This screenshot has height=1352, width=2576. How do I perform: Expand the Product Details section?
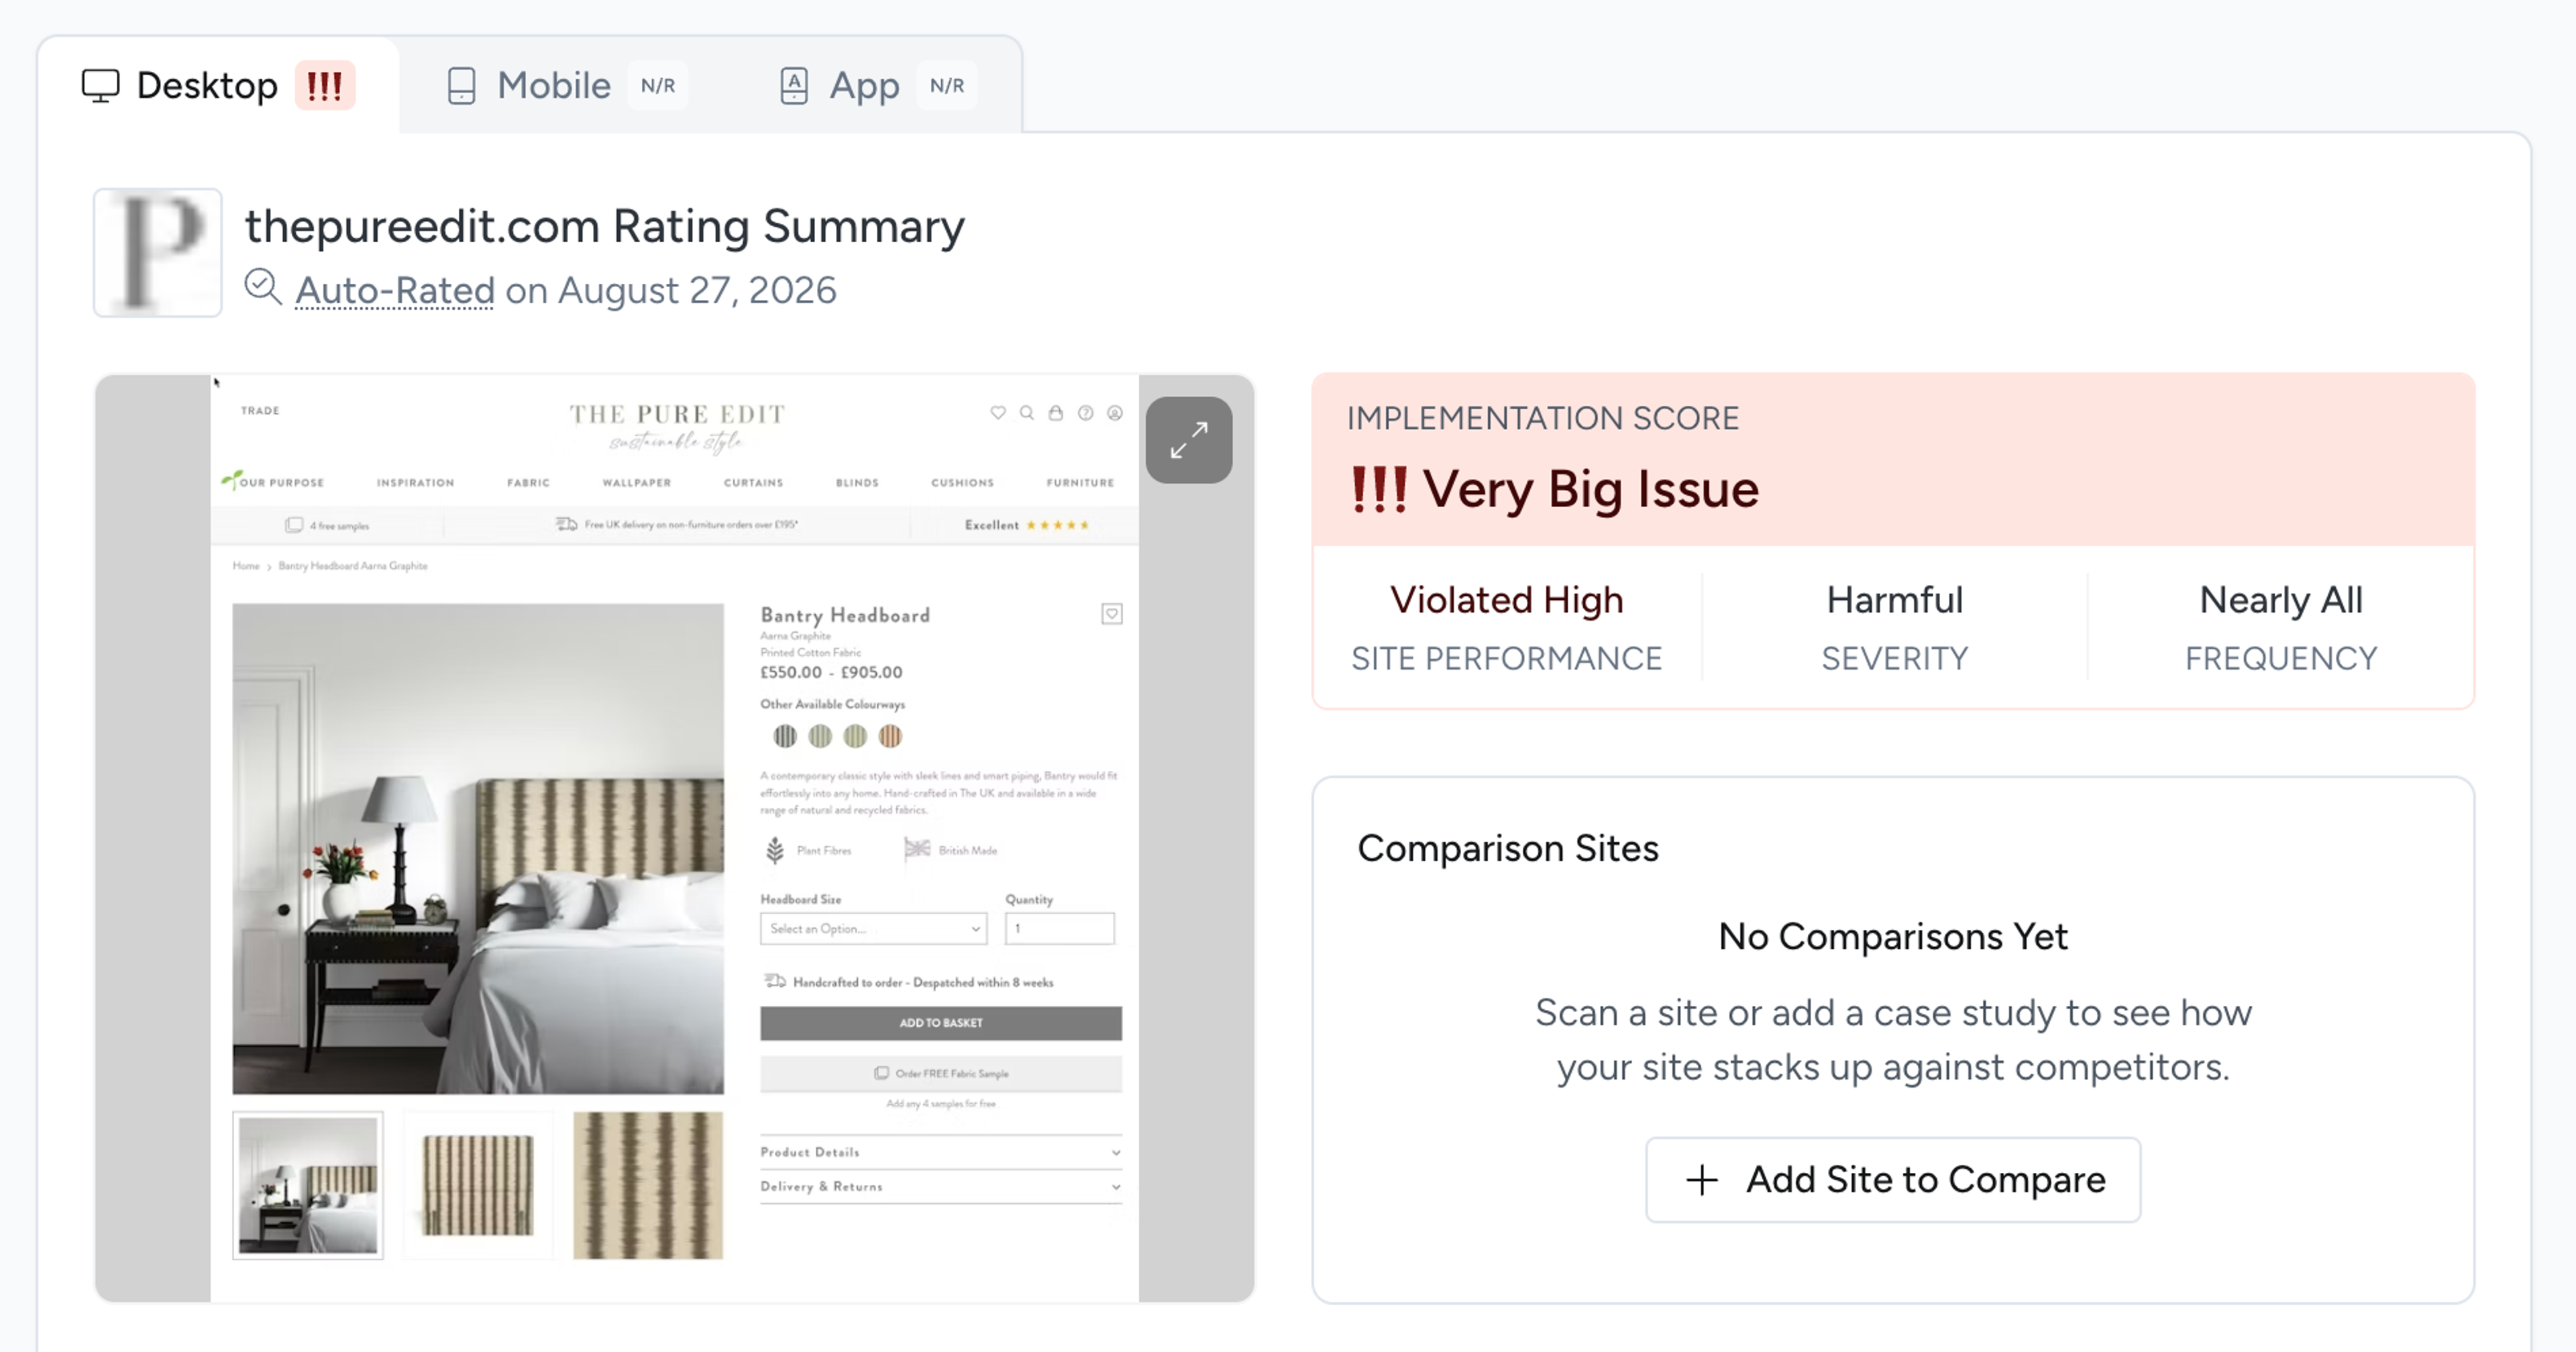(x=940, y=1152)
